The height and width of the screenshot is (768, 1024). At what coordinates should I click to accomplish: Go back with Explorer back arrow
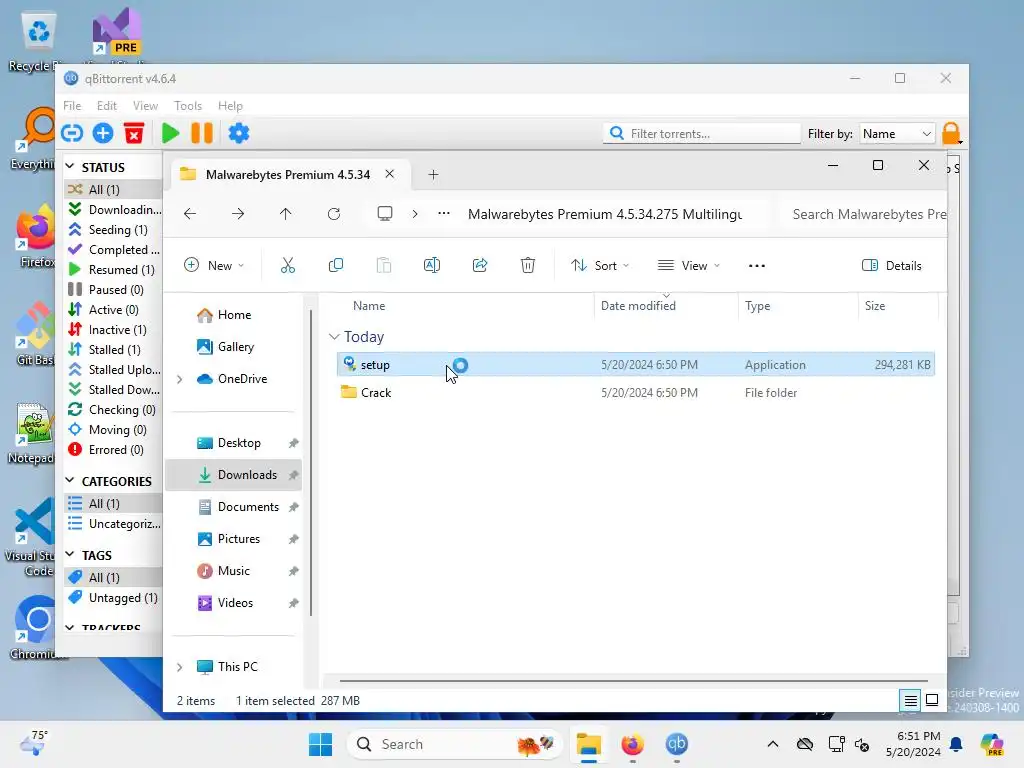point(190,214)
